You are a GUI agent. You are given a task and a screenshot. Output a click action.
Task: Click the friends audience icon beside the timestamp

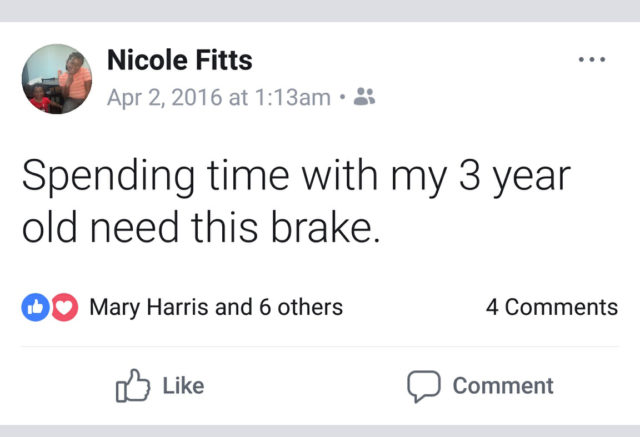(365, 96)
